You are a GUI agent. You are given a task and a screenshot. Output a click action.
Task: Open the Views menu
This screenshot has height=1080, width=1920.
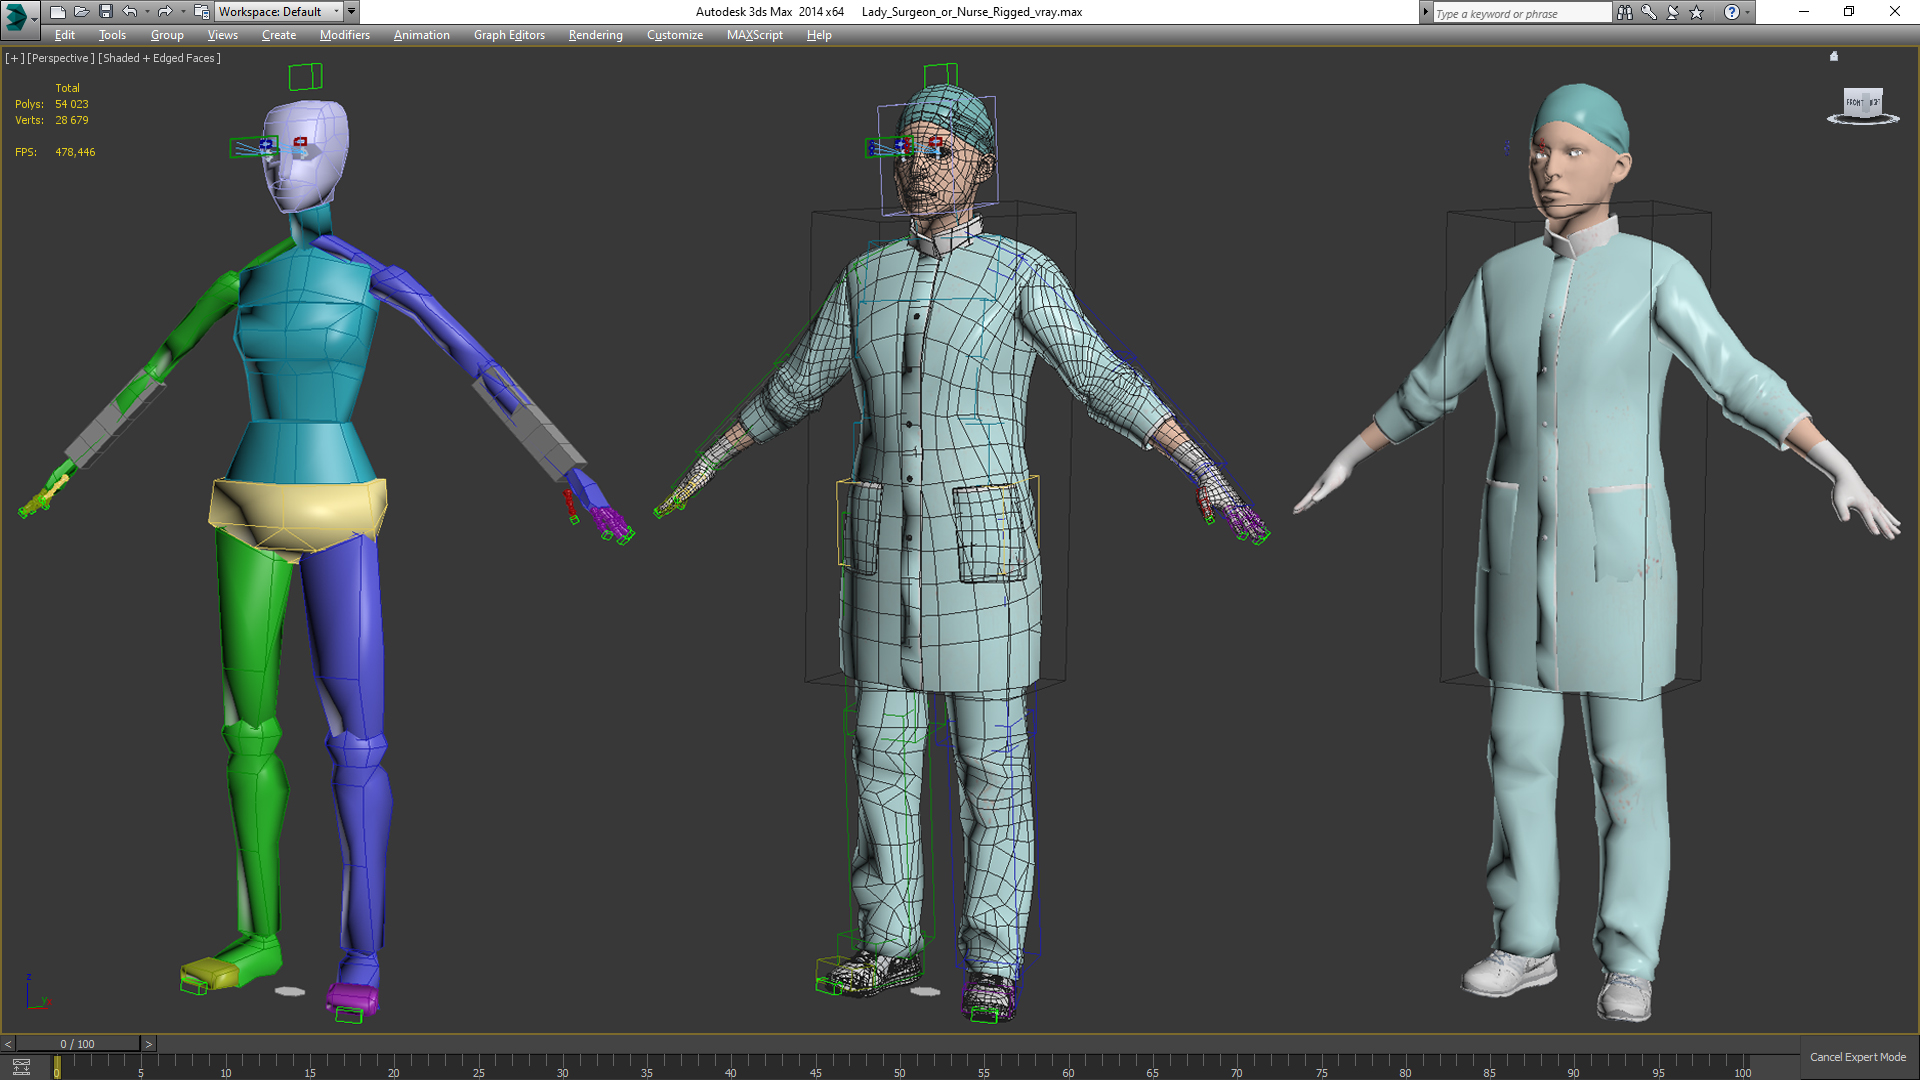tap(222, 35)
